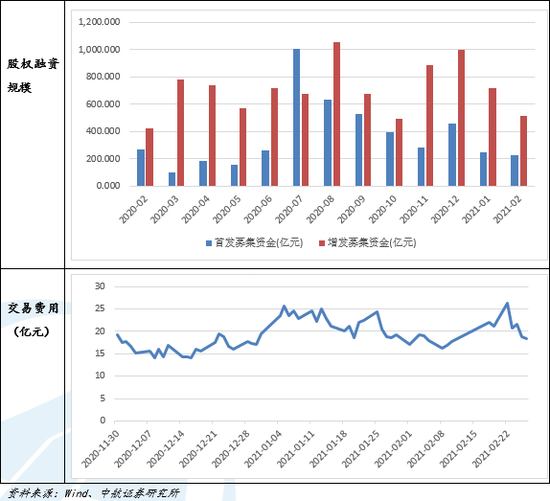Click the 2020-11 x-axis label
Image resolution: width=550 pixels, height=501 pixels.
click(414, 209)
